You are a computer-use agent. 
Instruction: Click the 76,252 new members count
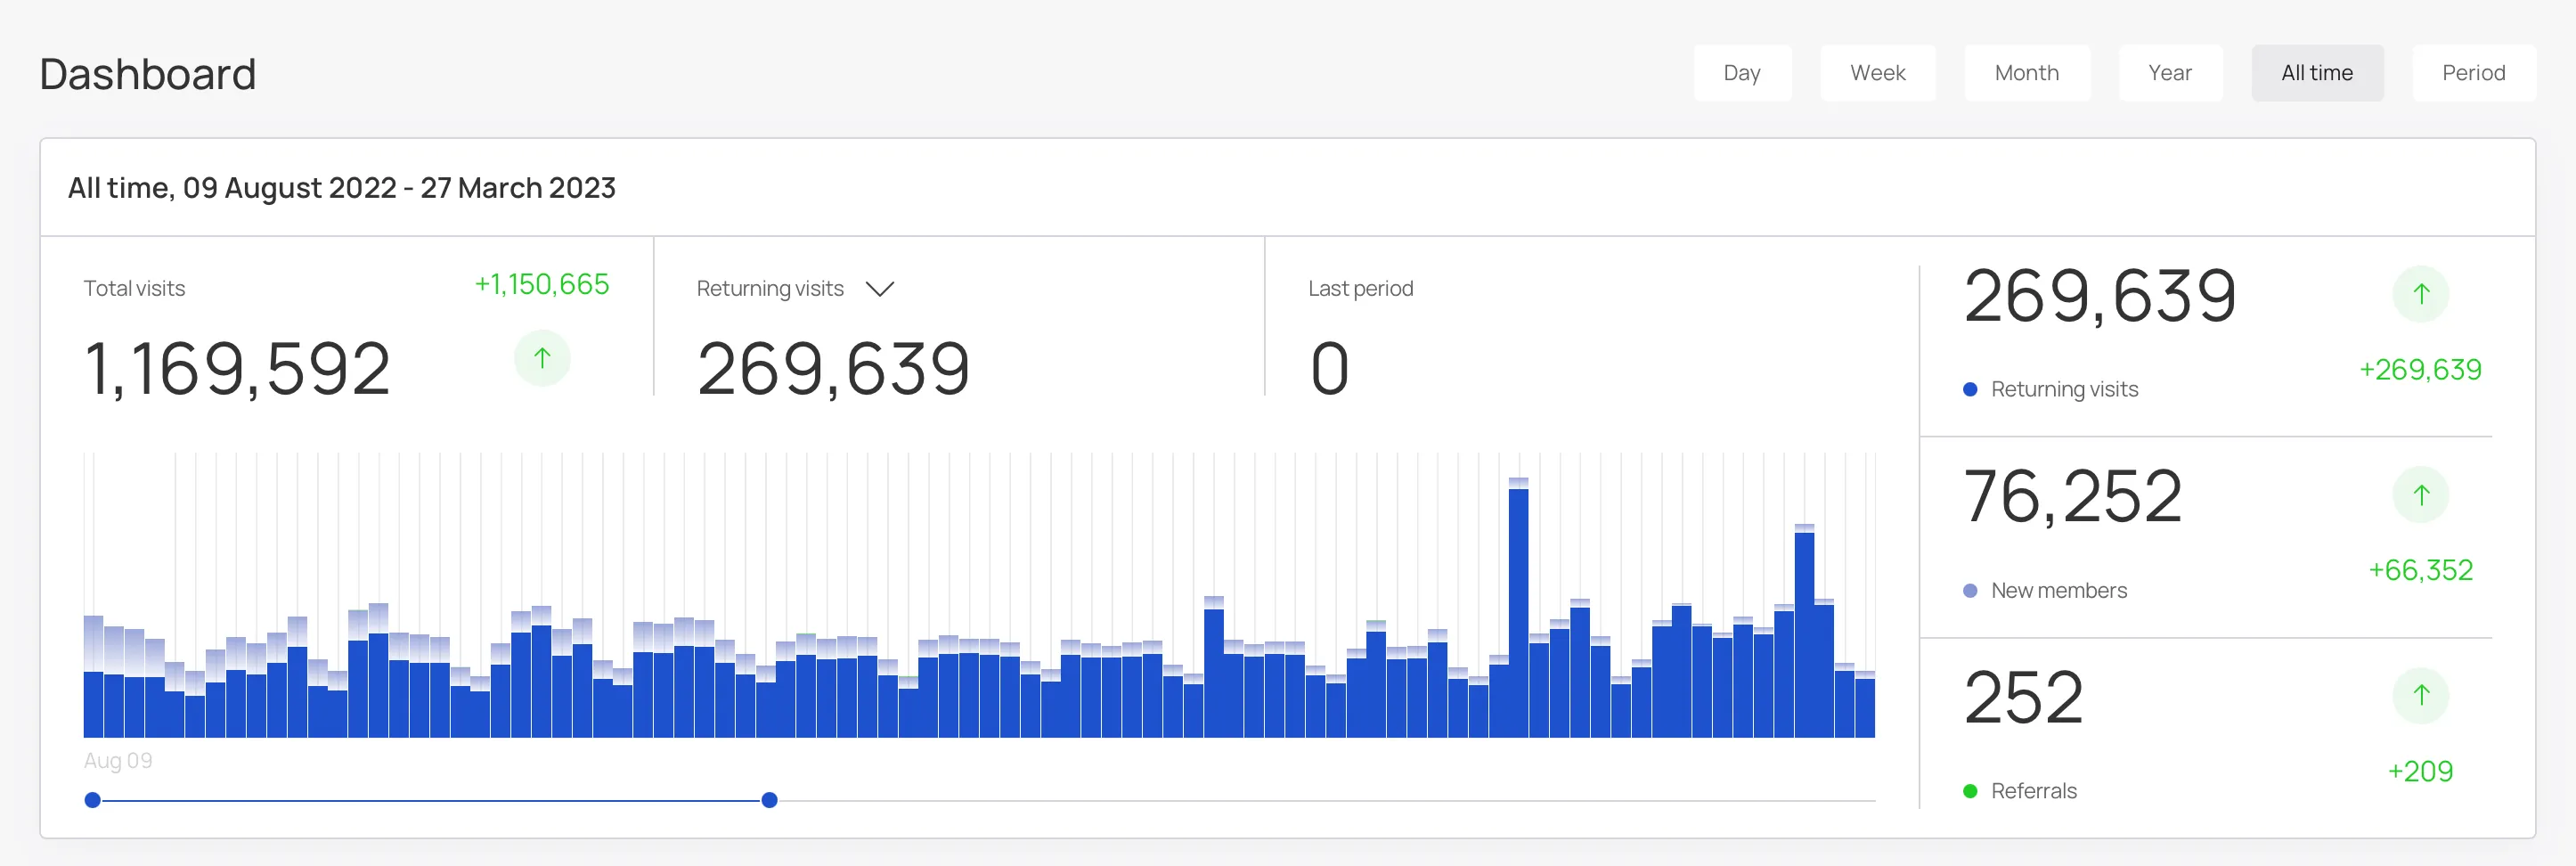[2072, 496]
